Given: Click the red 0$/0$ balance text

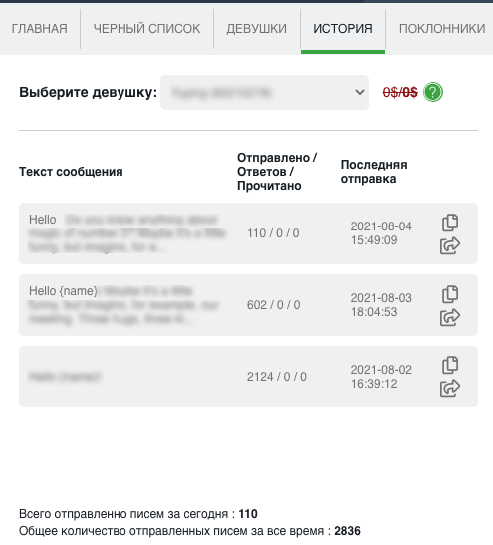Looking at the screenshot, I should (x=400, y=92).
